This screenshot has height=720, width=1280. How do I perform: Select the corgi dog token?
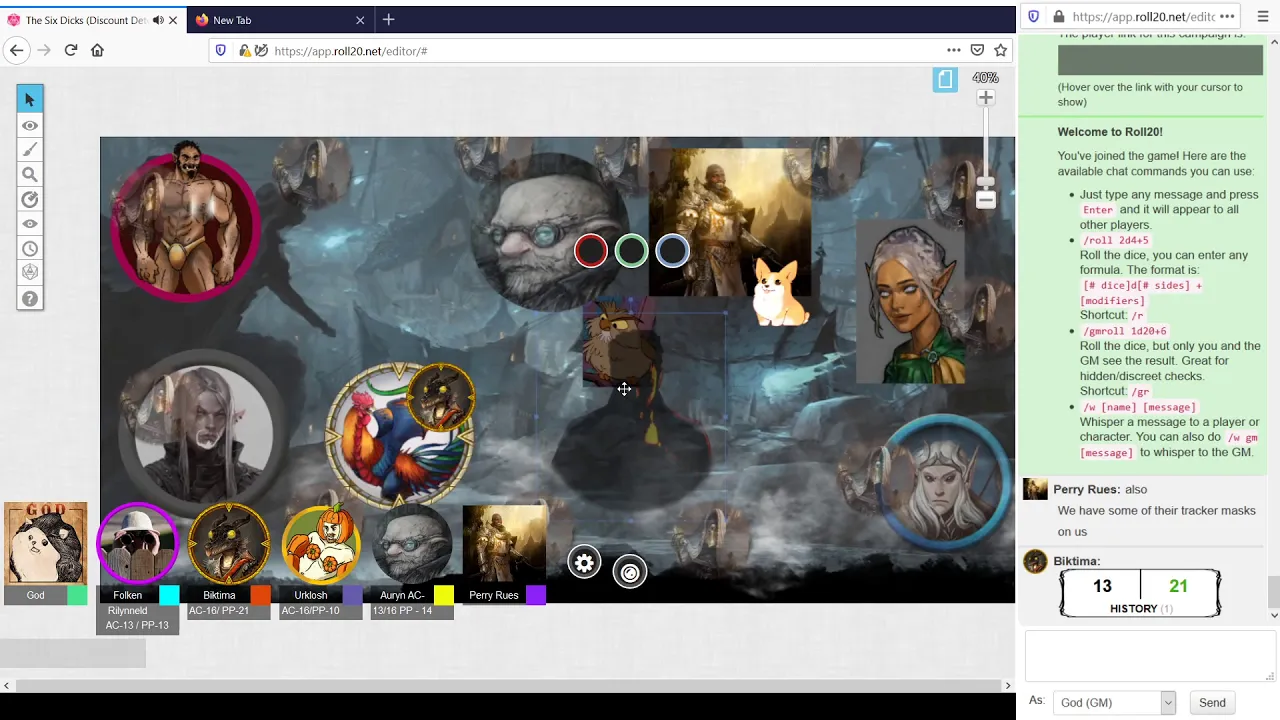click(778, 292)
